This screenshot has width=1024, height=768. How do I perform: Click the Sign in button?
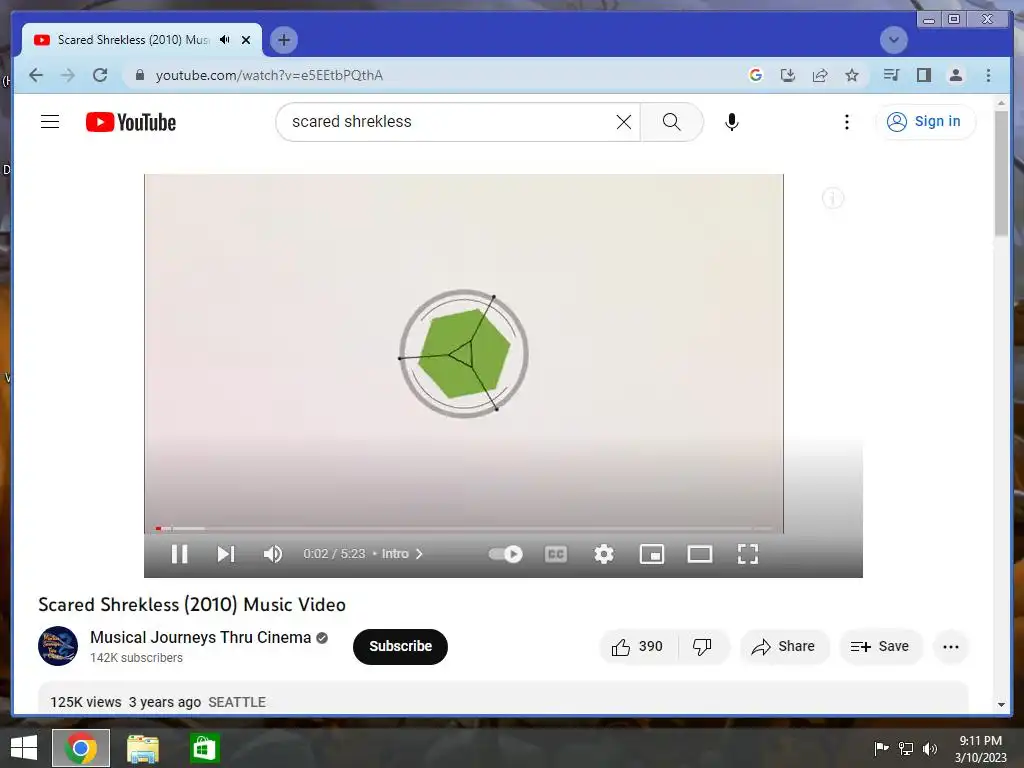pyautogui.click(x=925, y=121)
